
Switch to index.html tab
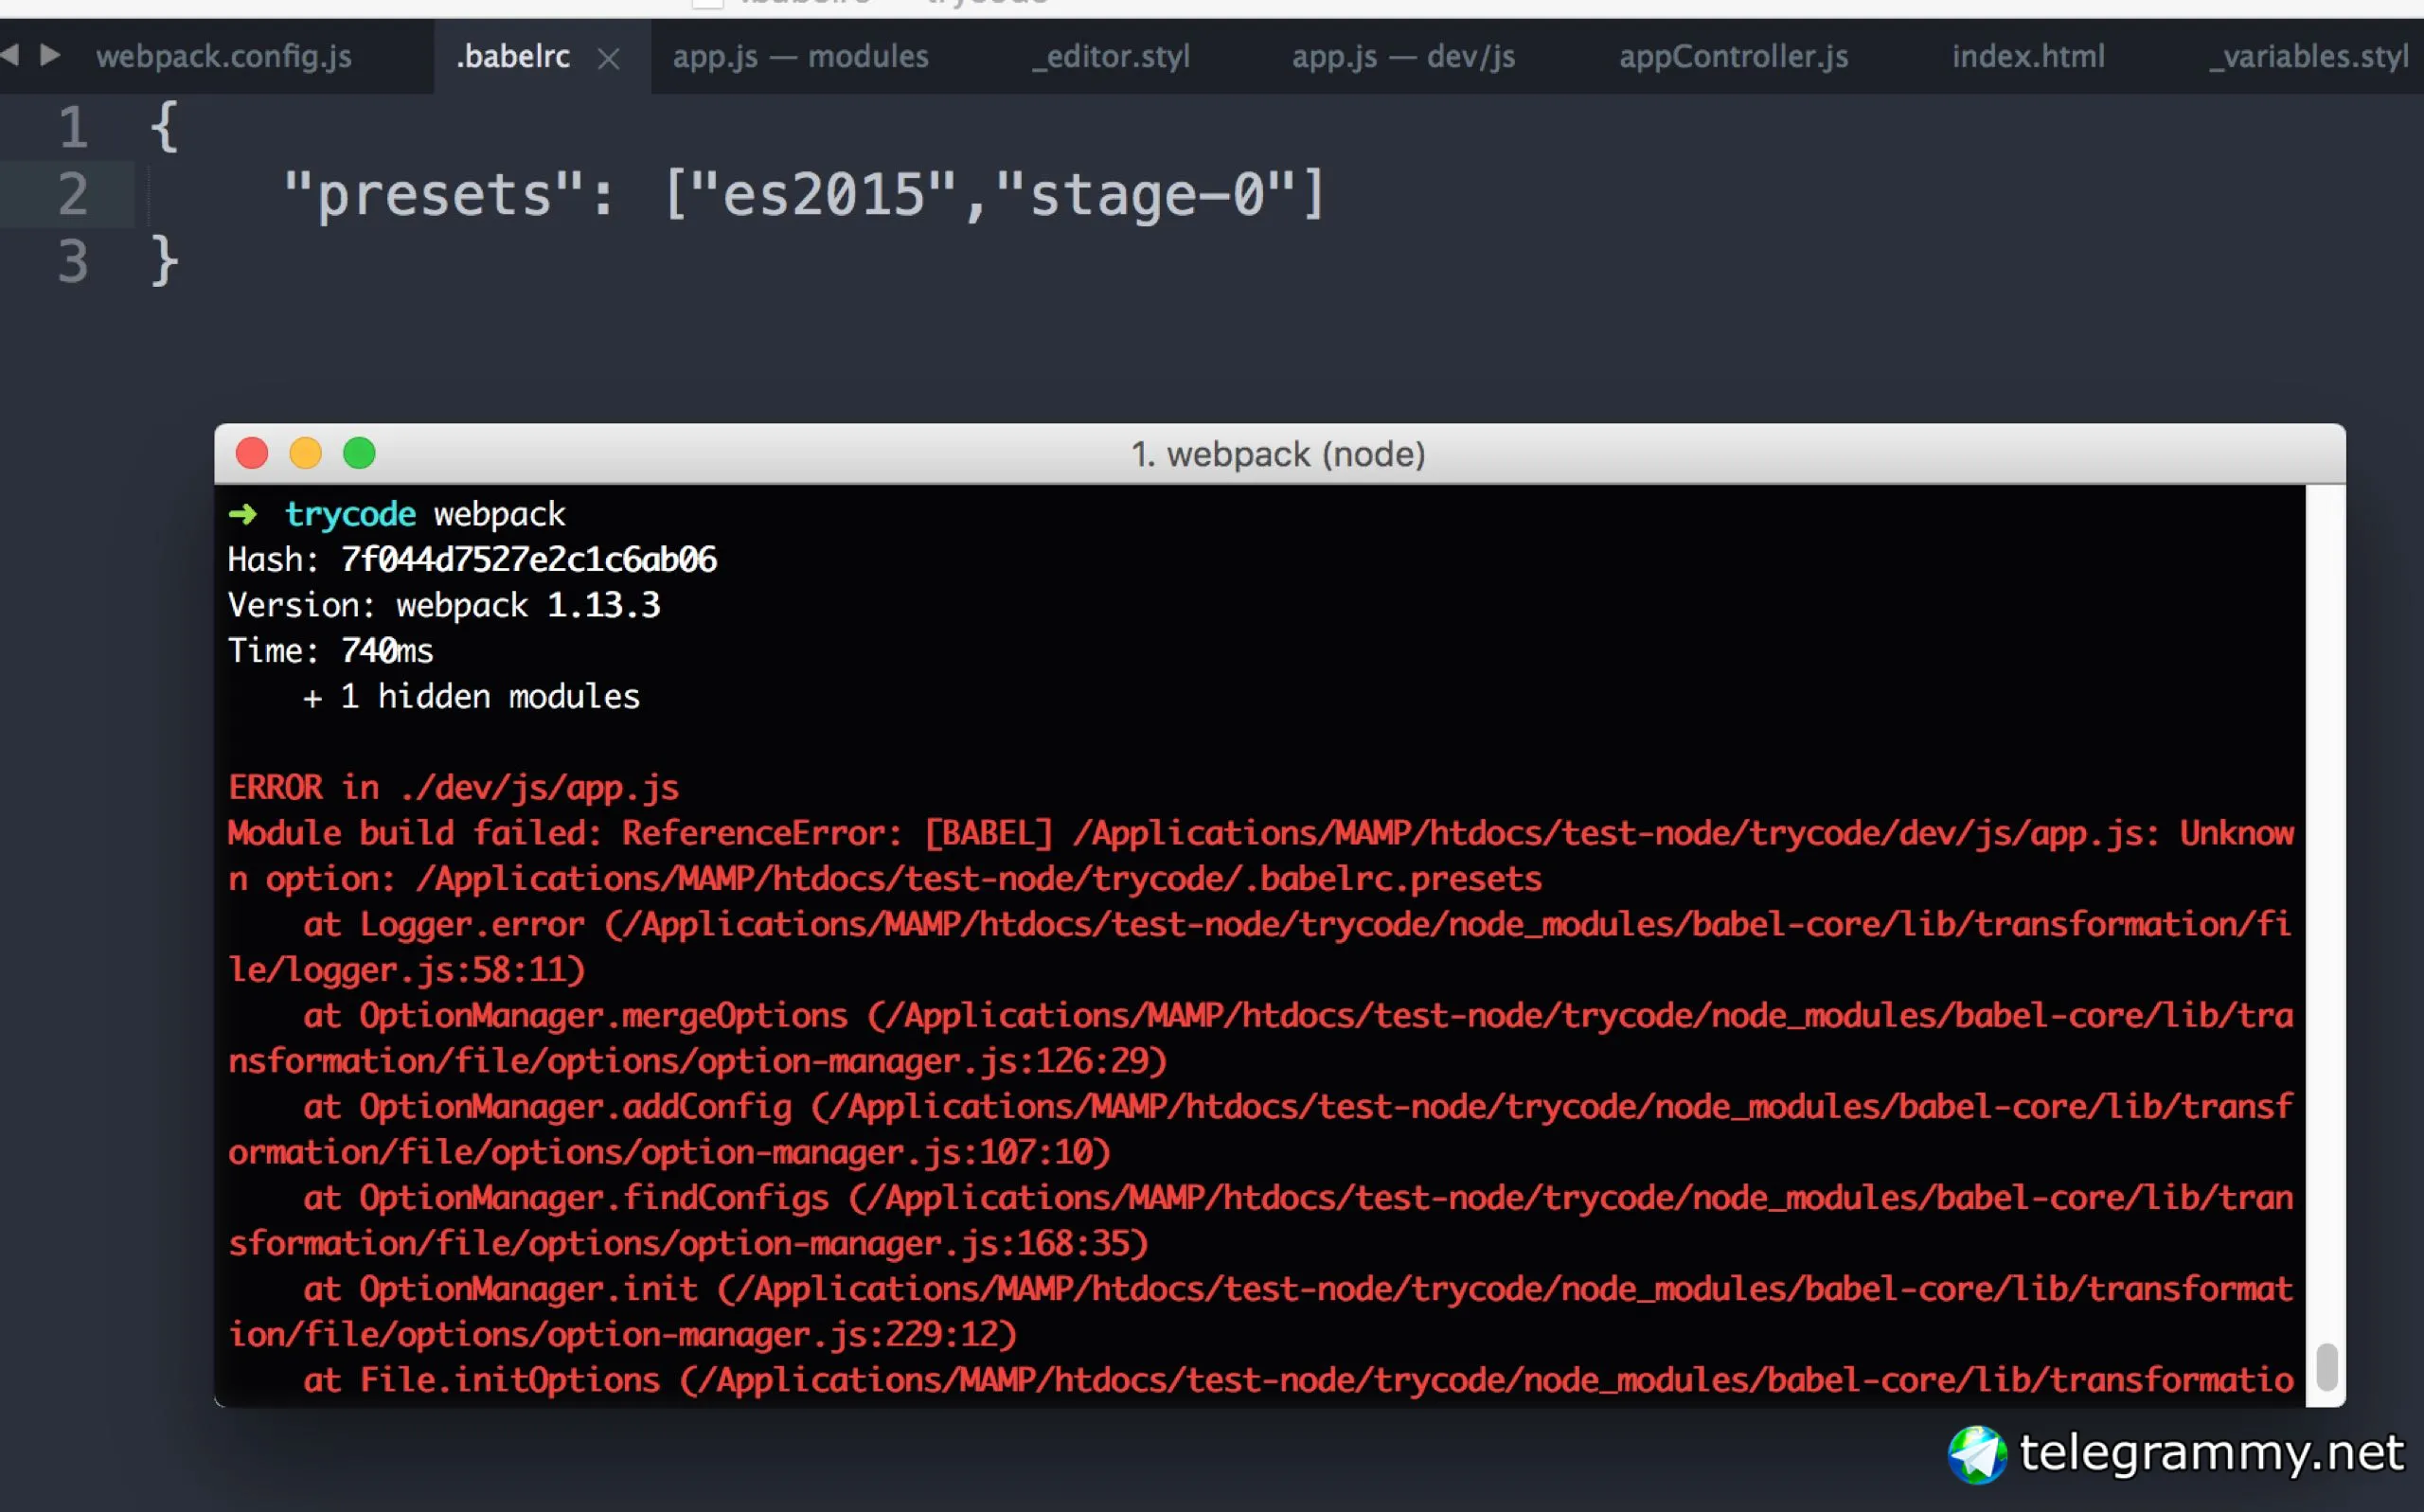[x=2028, y=57]
